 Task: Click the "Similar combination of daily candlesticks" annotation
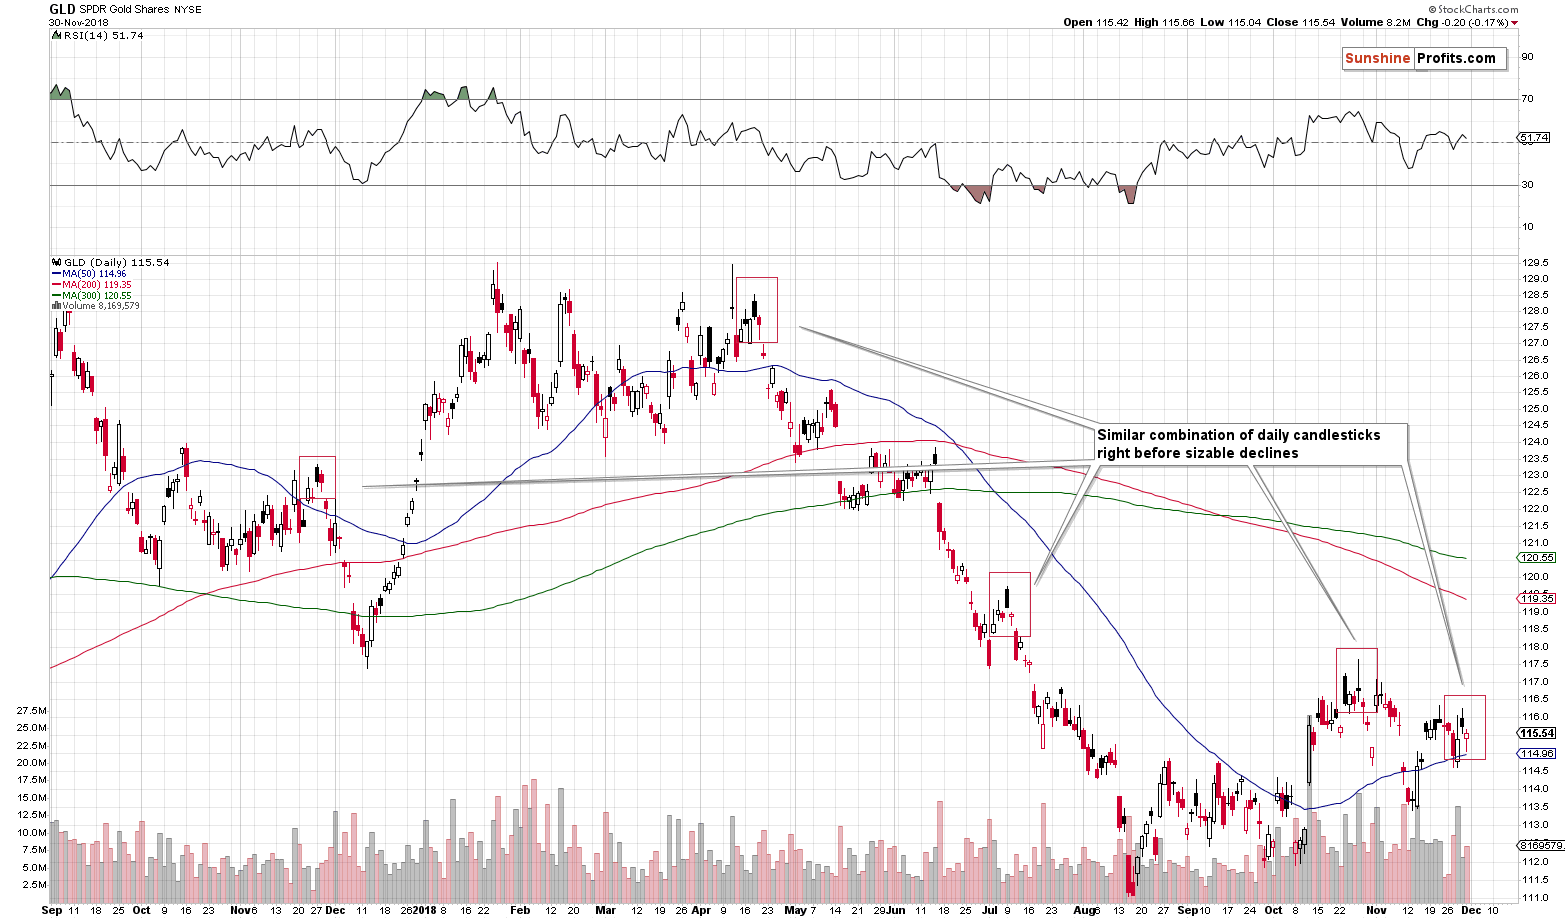point(1238,435)
